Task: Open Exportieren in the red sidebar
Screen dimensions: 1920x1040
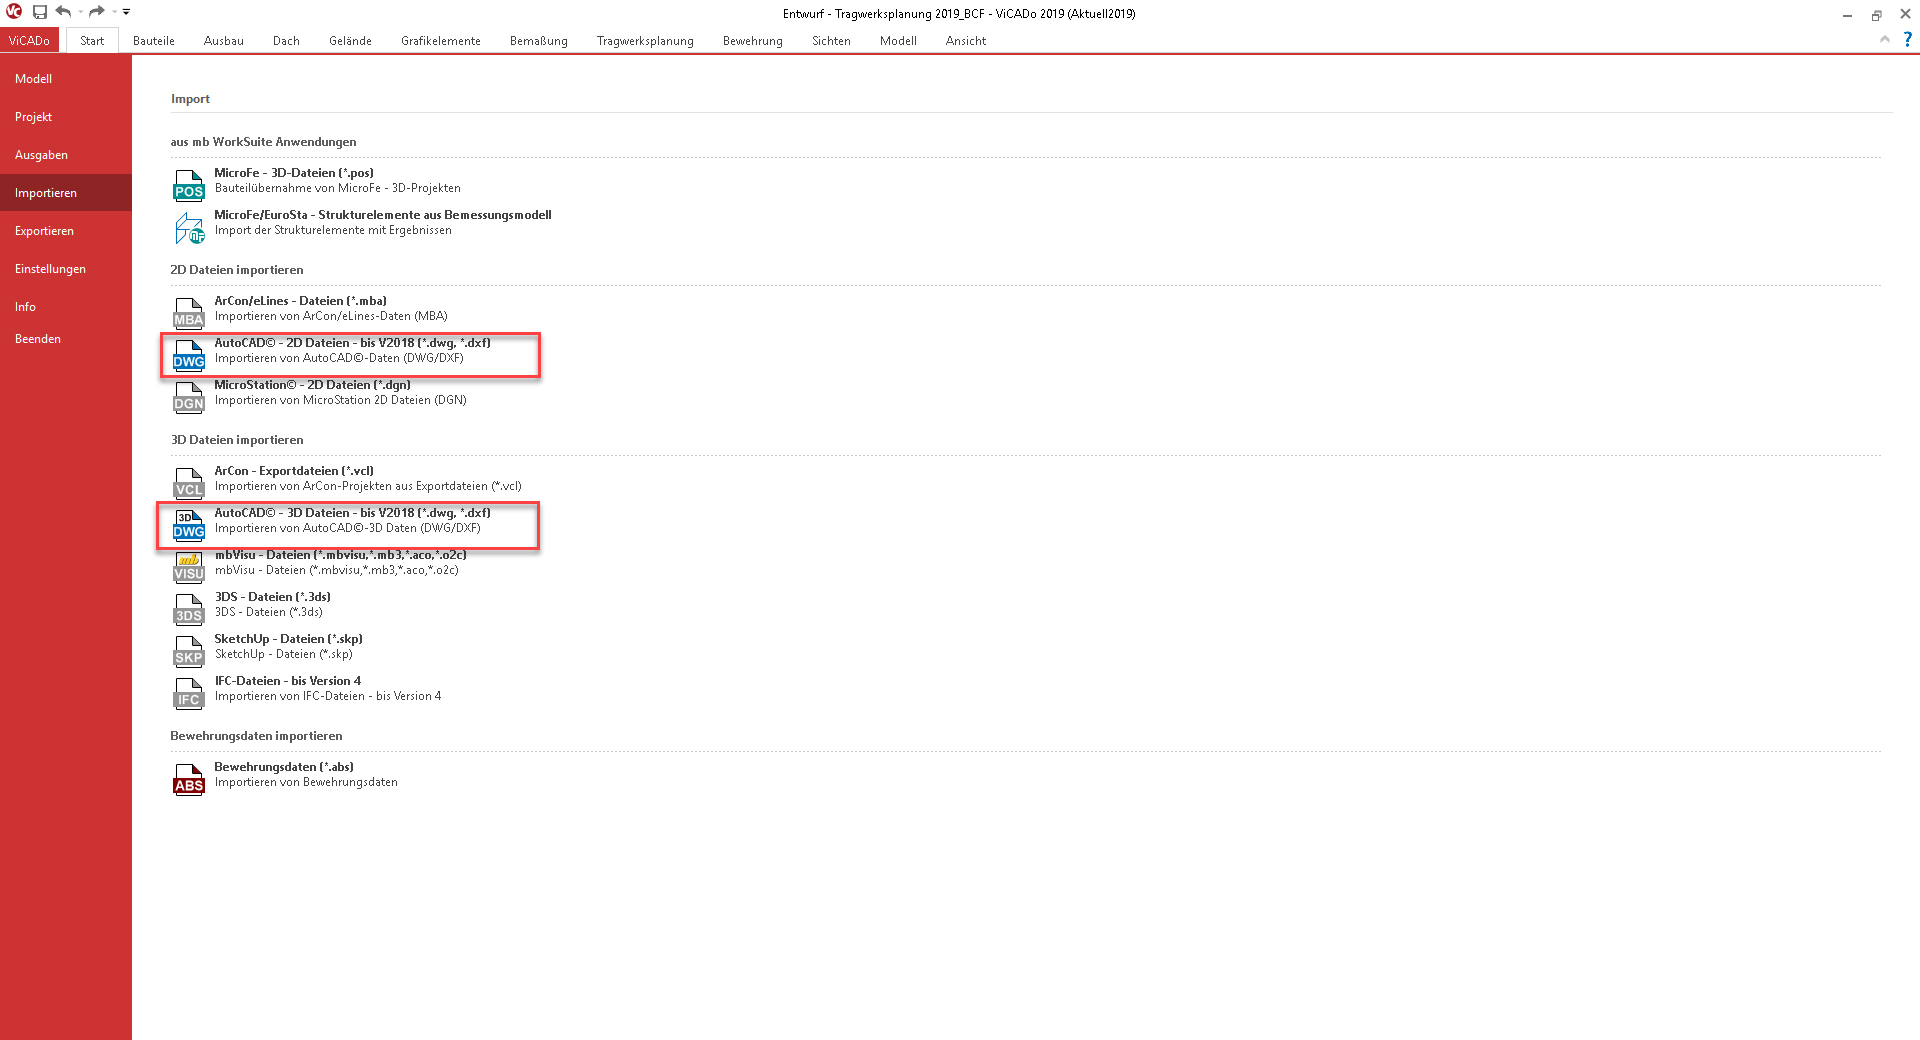Action: point(66,231)
